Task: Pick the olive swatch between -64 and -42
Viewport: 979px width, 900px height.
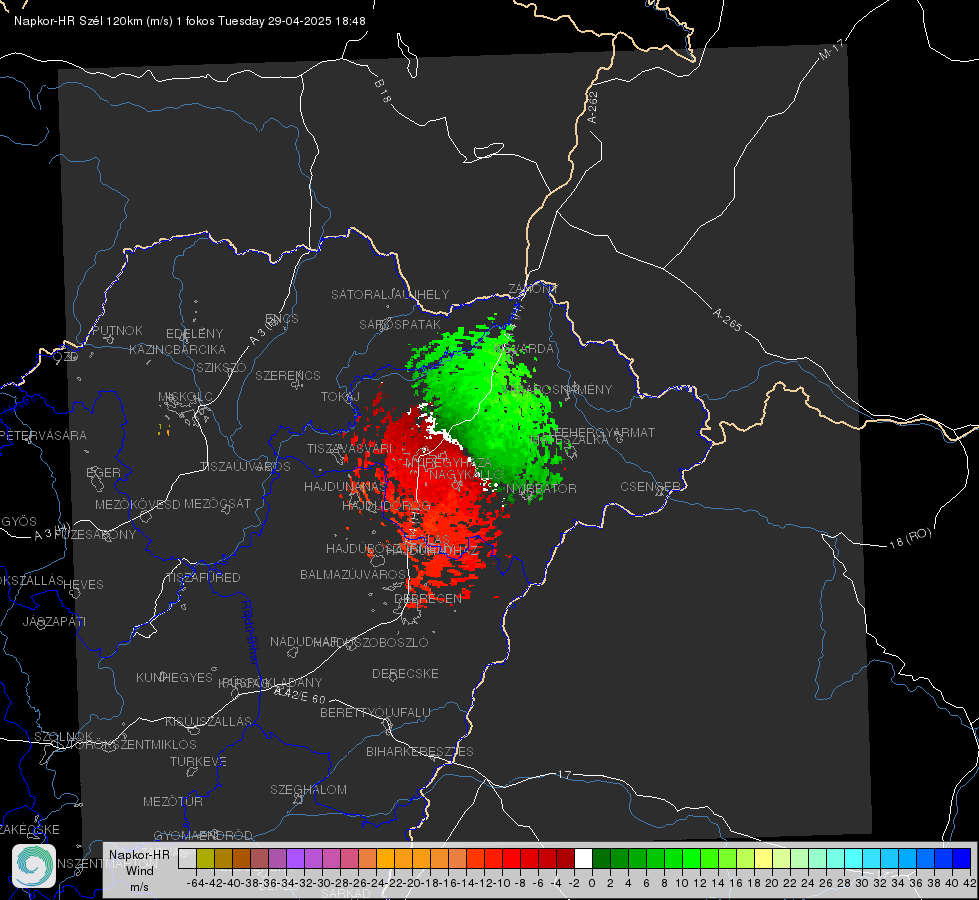Action: tap(205, 858)
